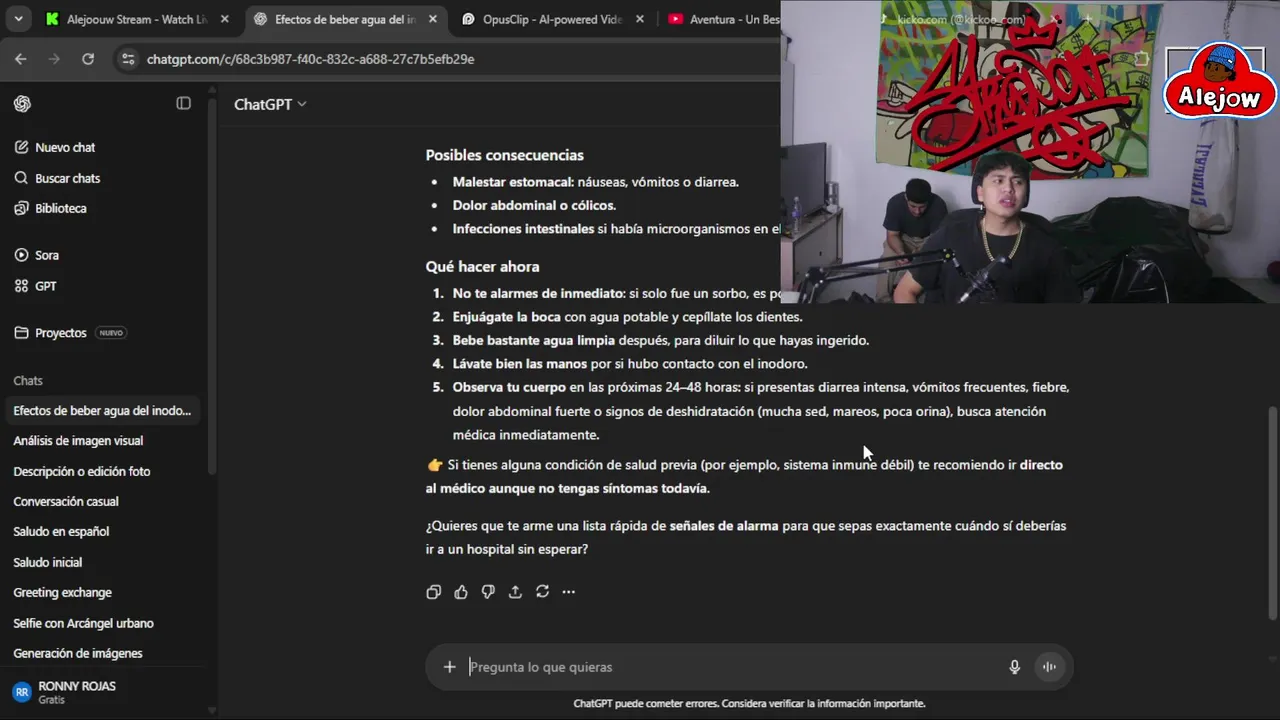Give the response a thumbs down
Image resolution: width=1280 pixels, height=720 pixels.
tap(488, 592)
